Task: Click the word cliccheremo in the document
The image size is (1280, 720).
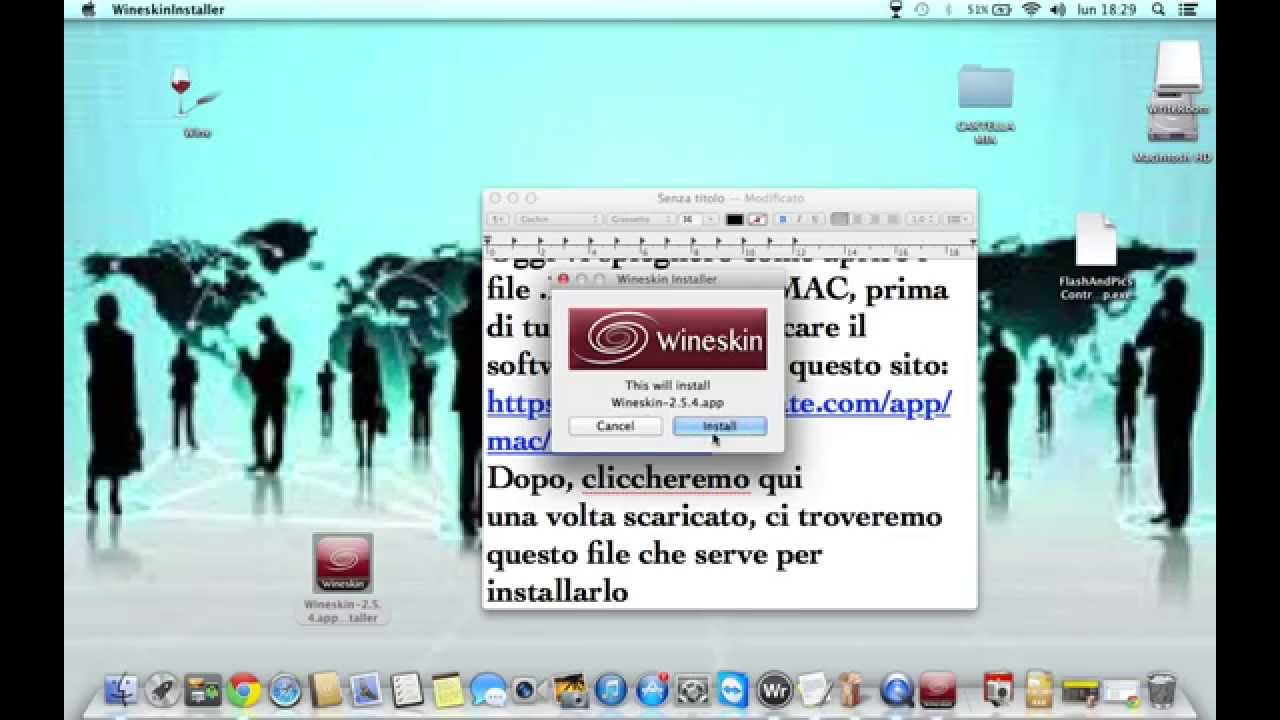Action: [x=666, y=479]
